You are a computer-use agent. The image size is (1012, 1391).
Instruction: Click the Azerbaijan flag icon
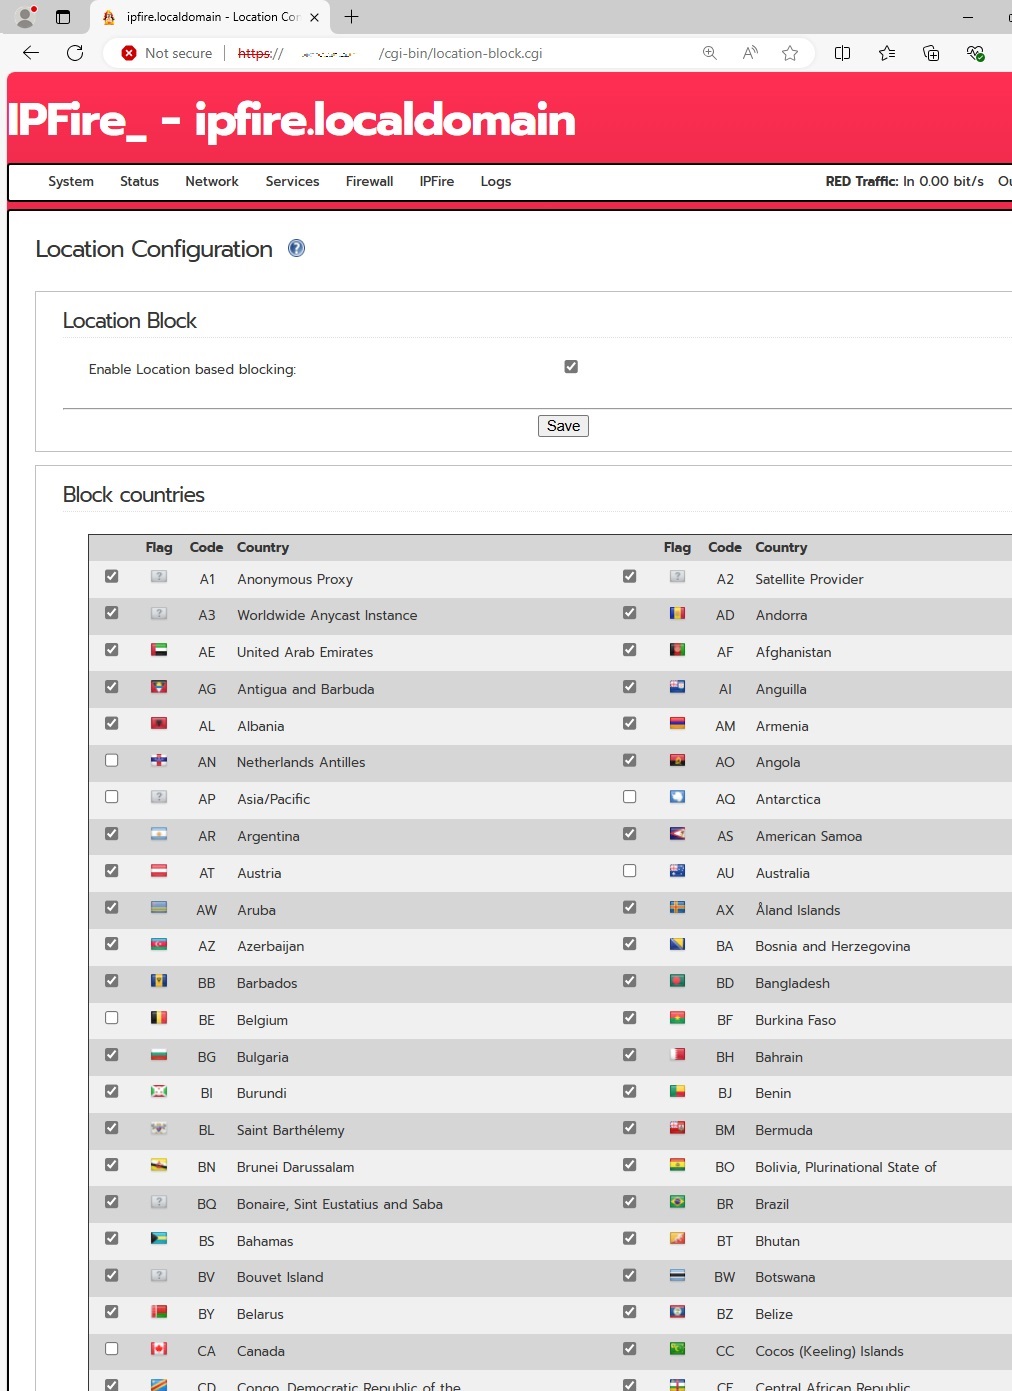[x=159, y=944]
